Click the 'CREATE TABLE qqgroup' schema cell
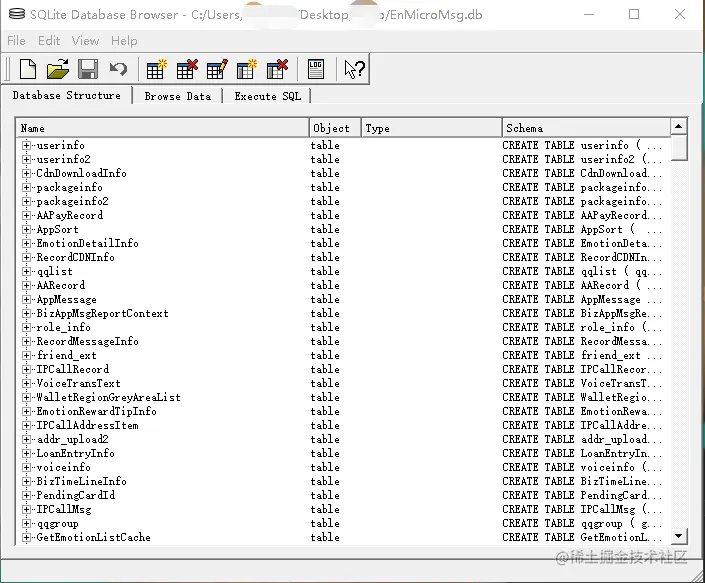This screenshot has height=583, width=705. [582, 523]
